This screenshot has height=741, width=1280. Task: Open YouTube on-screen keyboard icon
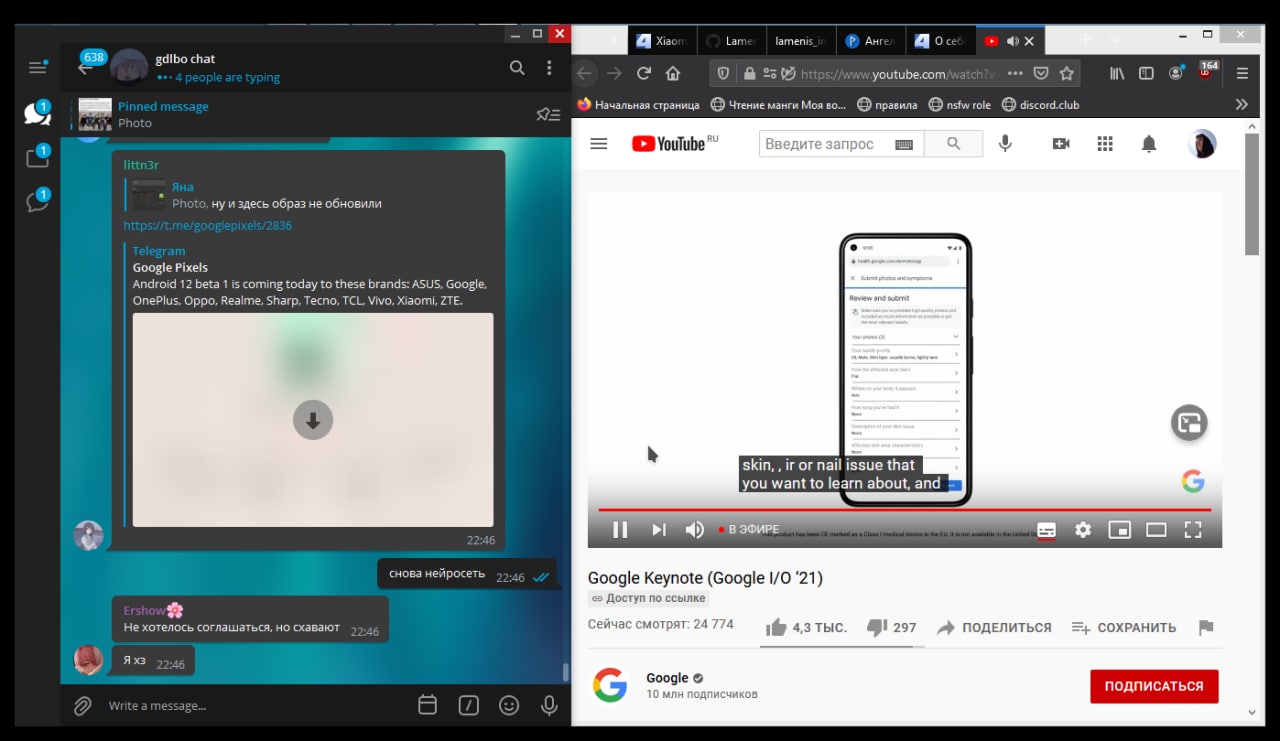(x=904, y=145)
